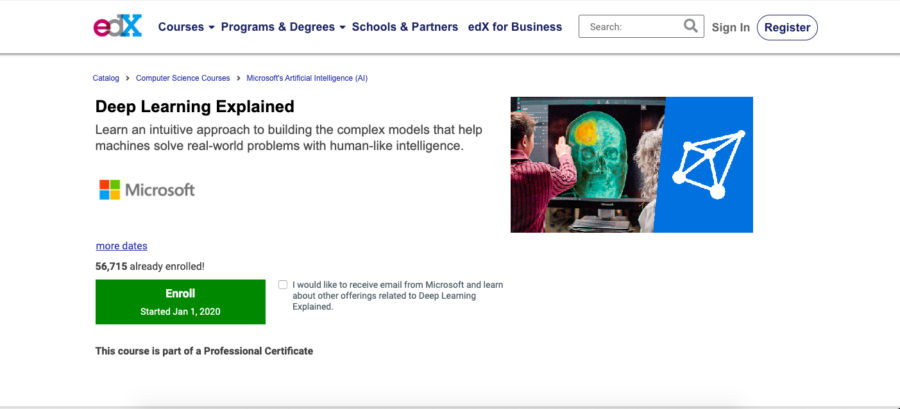The image size is (900, 409).
Task: Click the more dates link
Action: pyautogui.click(x=122, y=246)
